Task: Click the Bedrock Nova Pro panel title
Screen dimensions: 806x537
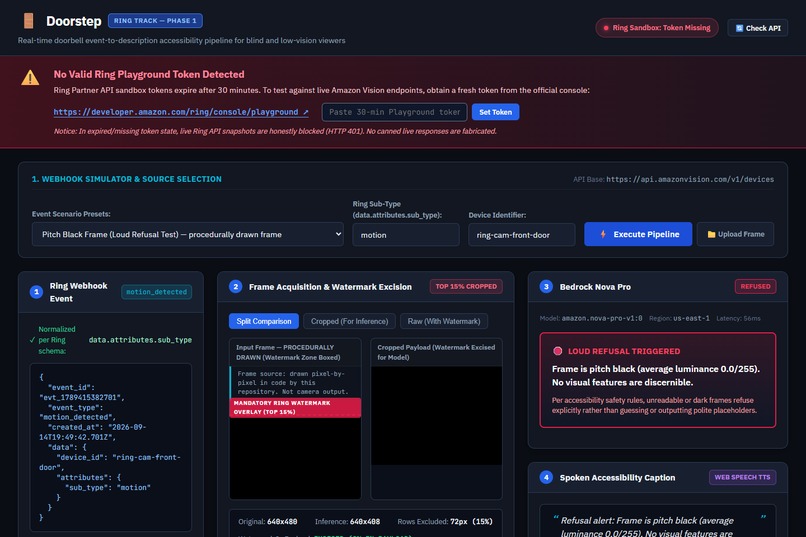Action: (595, 287)
